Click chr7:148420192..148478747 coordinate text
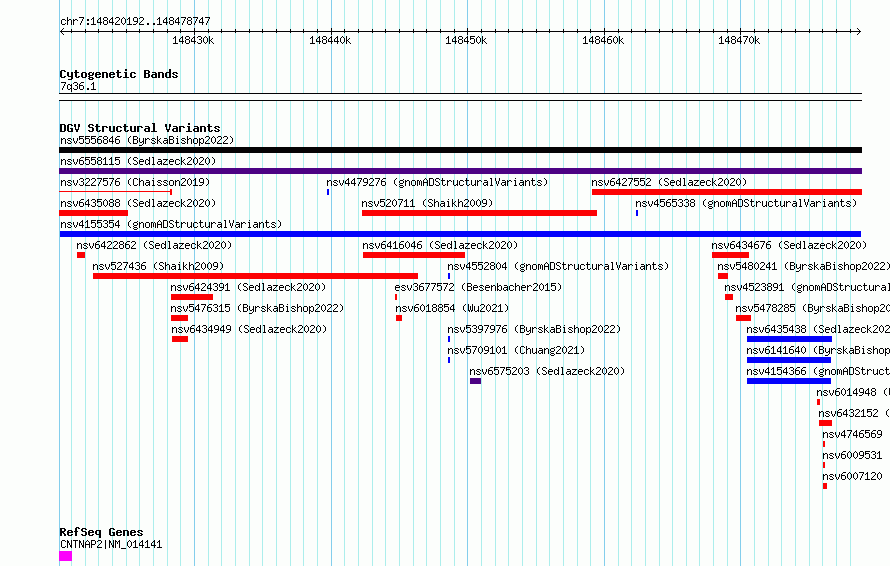Image resolution: width=890 pixels, height=566 pixels. click(135, 21)
